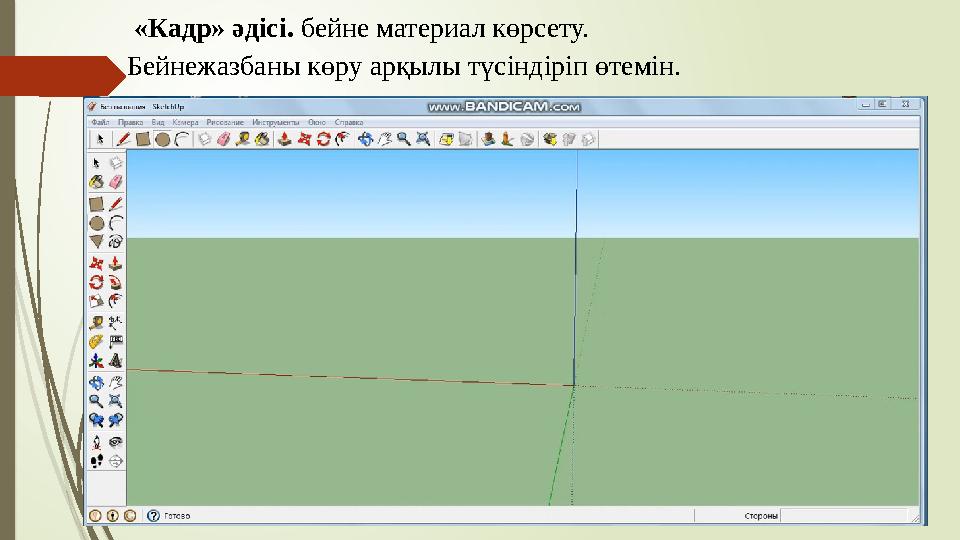Open the Камера menu
960x540 pixels.
point(185,122)
